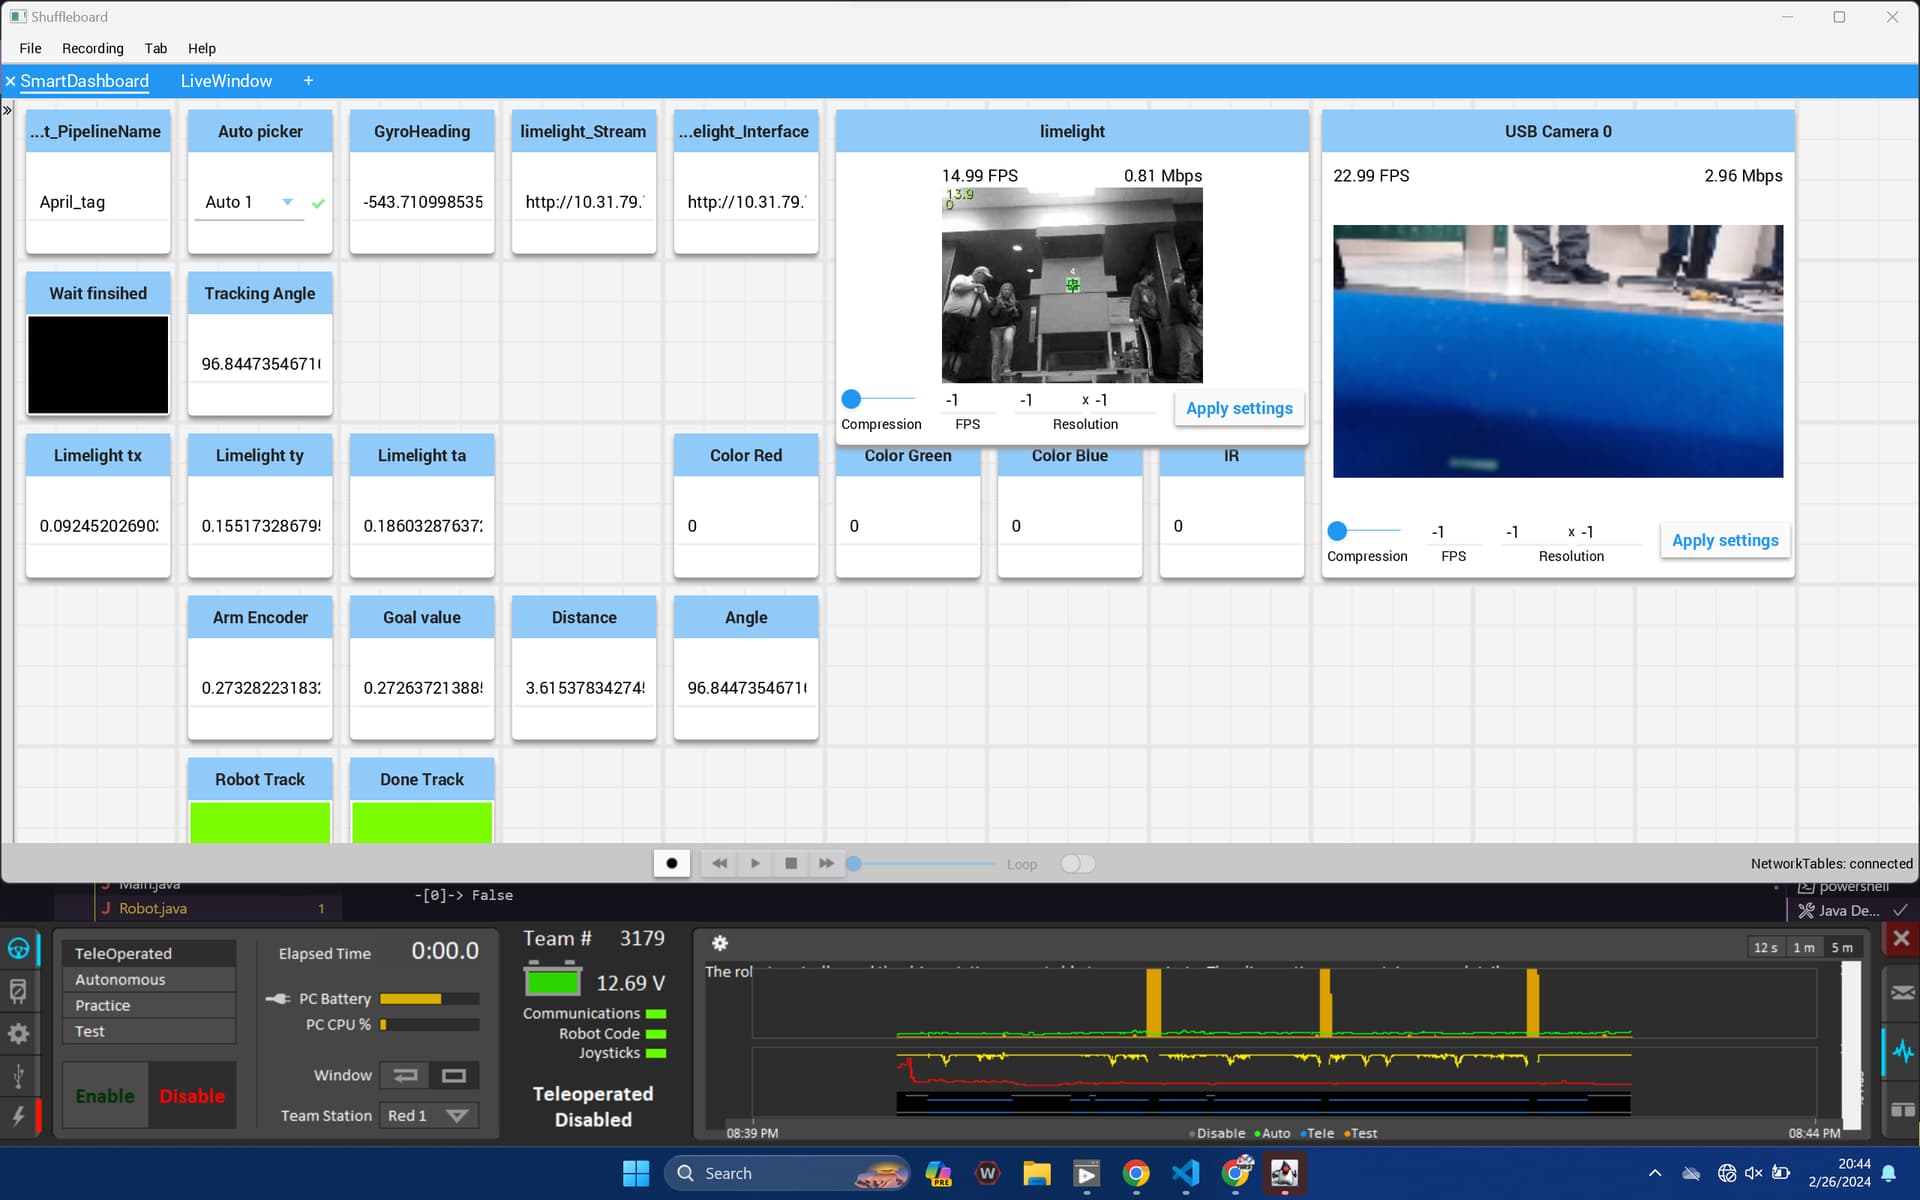Open the USB devices tab icon
This screenshot has height=1200, width=1920.
coord(18,1076)
